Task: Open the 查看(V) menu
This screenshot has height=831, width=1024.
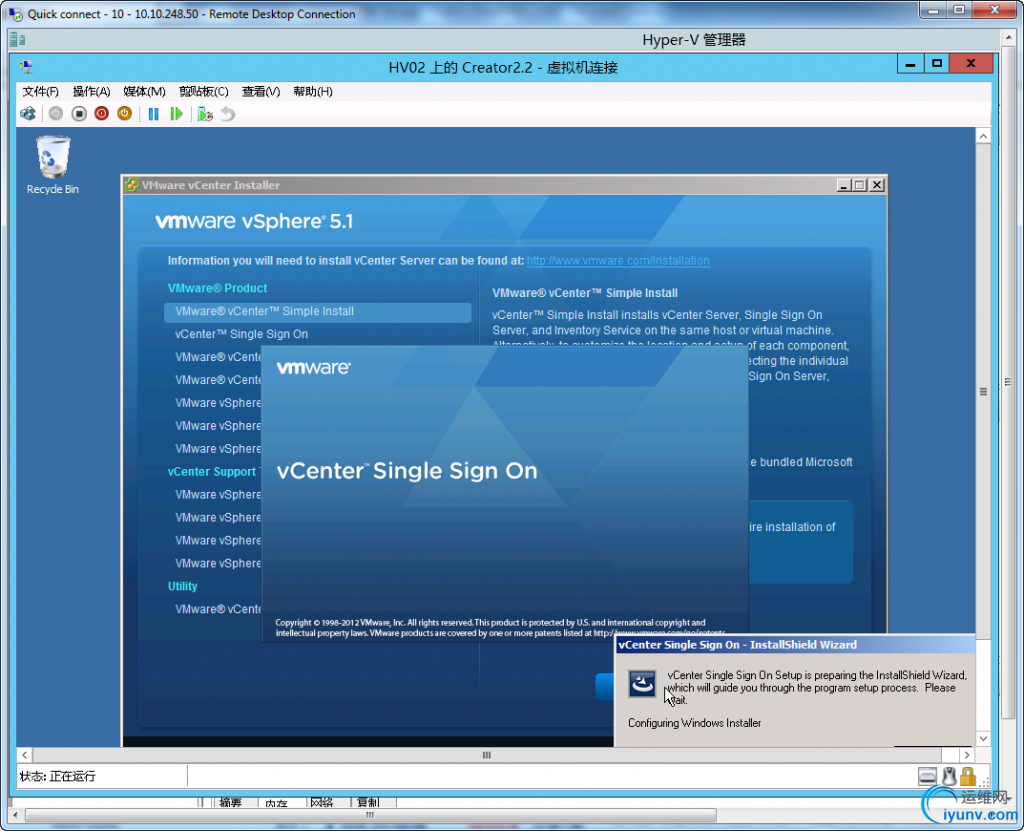Action: click(261, 91)
